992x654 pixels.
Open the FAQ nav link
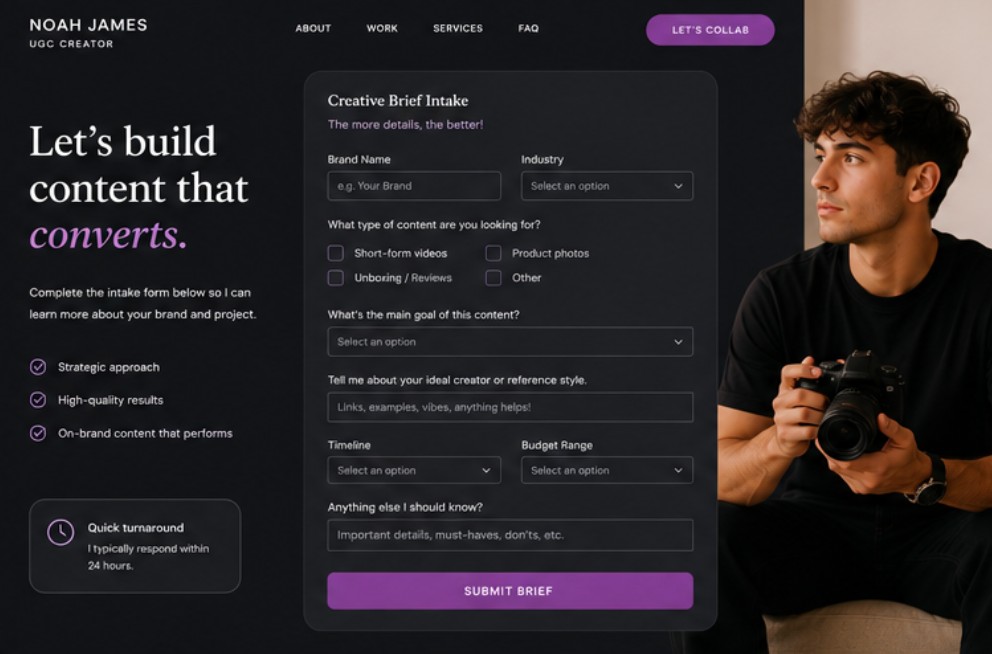coord(528,28)
